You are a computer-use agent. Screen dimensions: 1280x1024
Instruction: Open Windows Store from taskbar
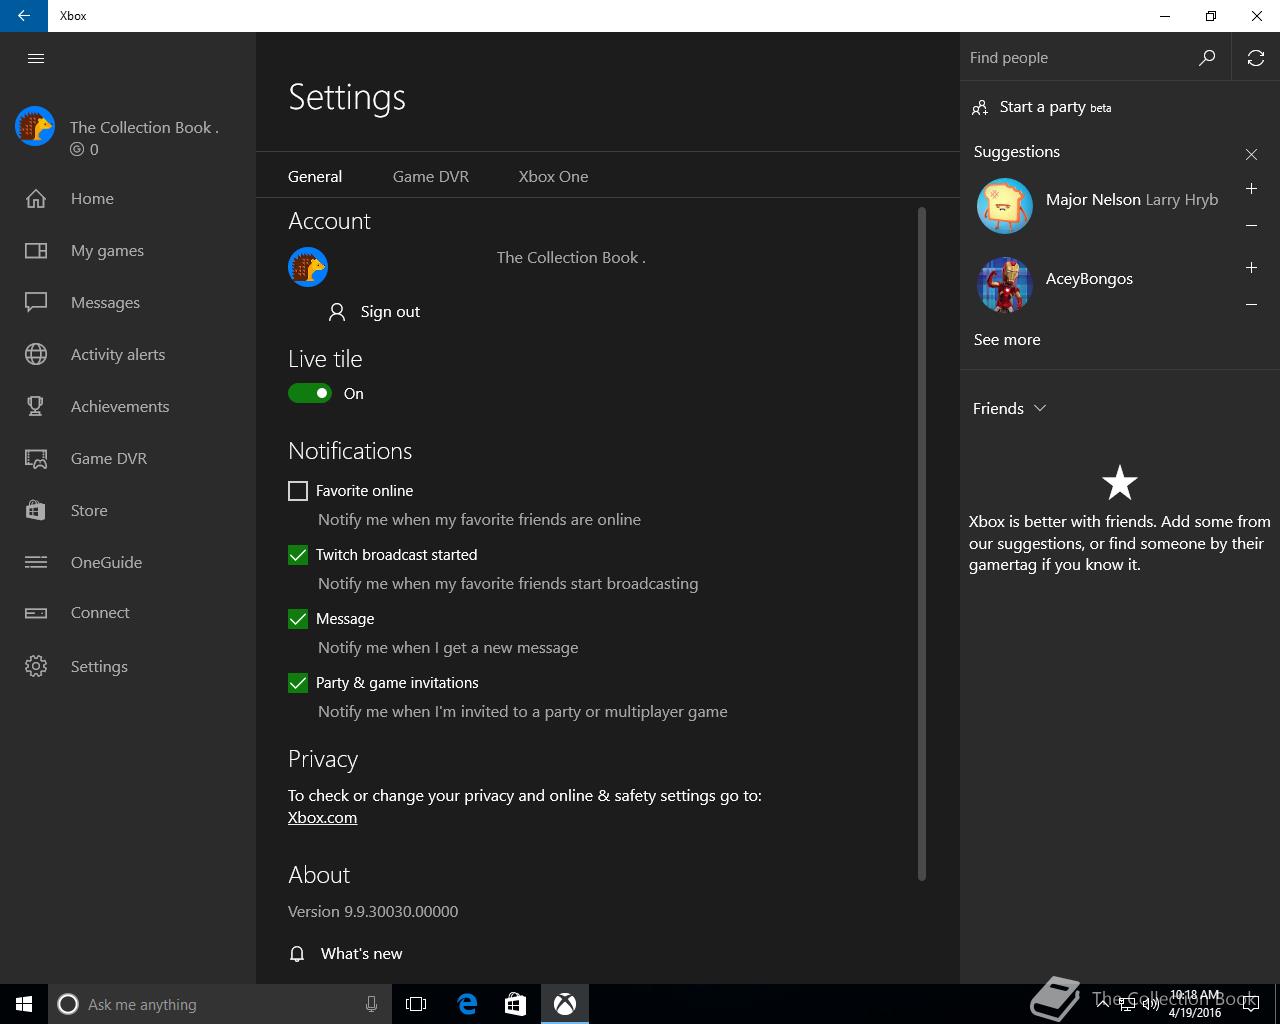tap(515, 1004)
